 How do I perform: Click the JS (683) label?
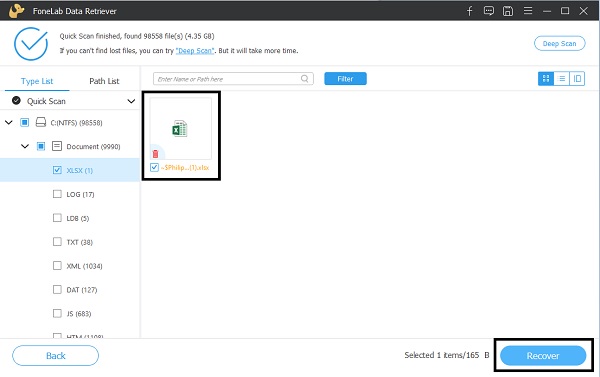pyautogui.click(x=79, y=314)
